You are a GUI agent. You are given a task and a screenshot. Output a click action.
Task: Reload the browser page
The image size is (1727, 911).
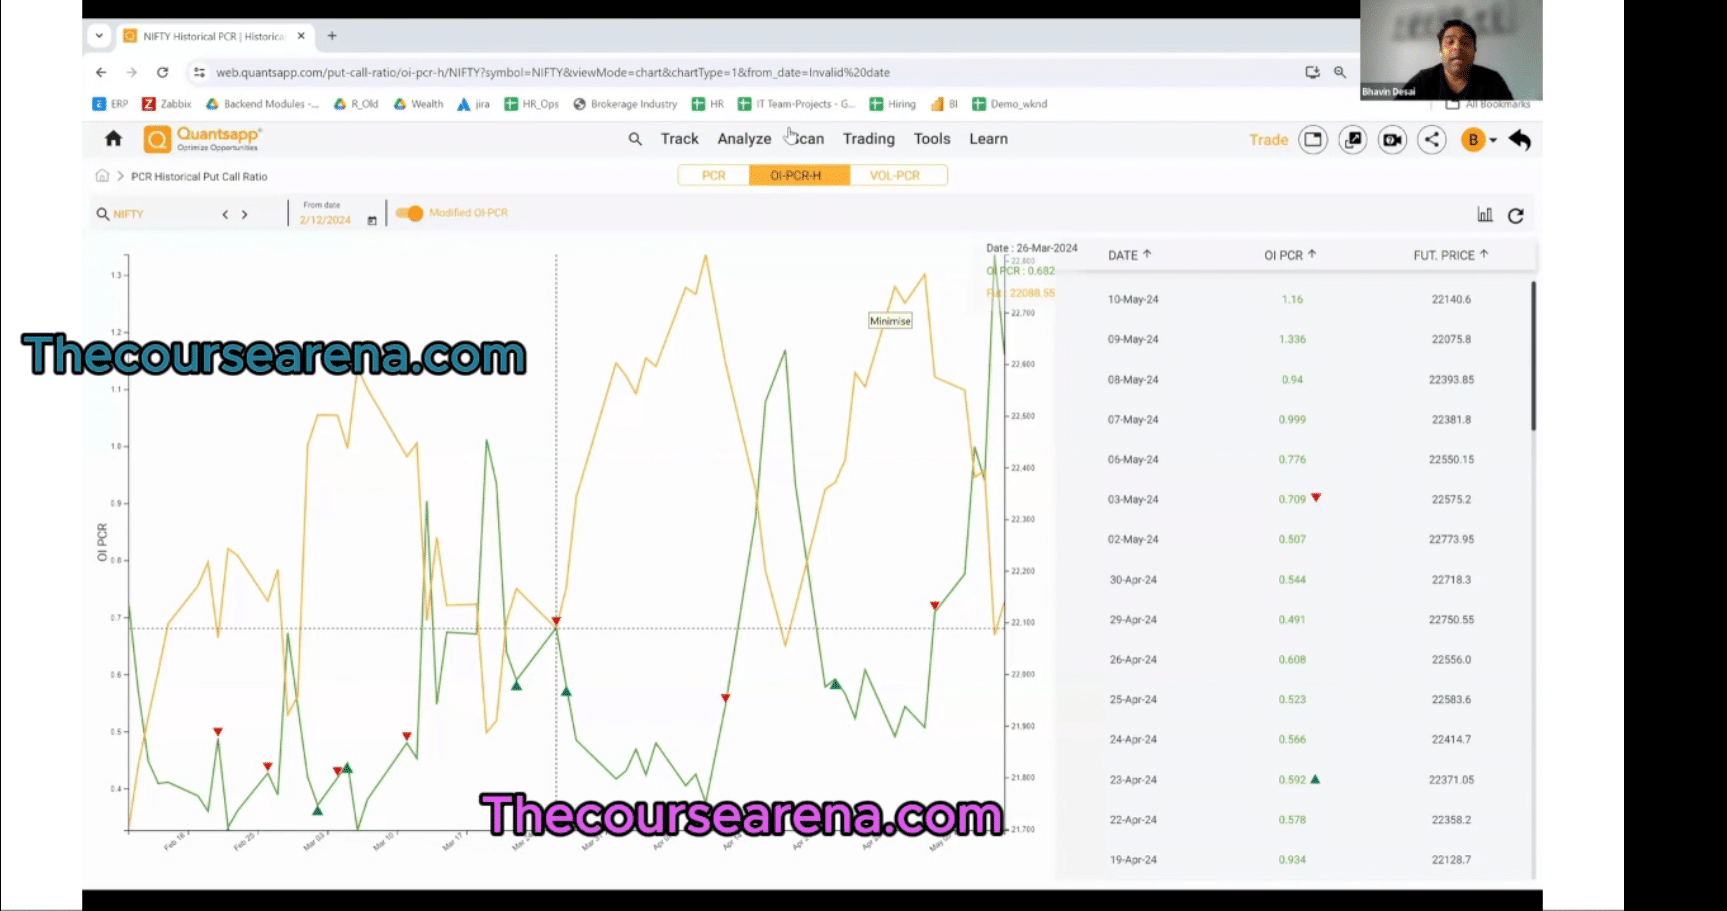click(162, 72)
